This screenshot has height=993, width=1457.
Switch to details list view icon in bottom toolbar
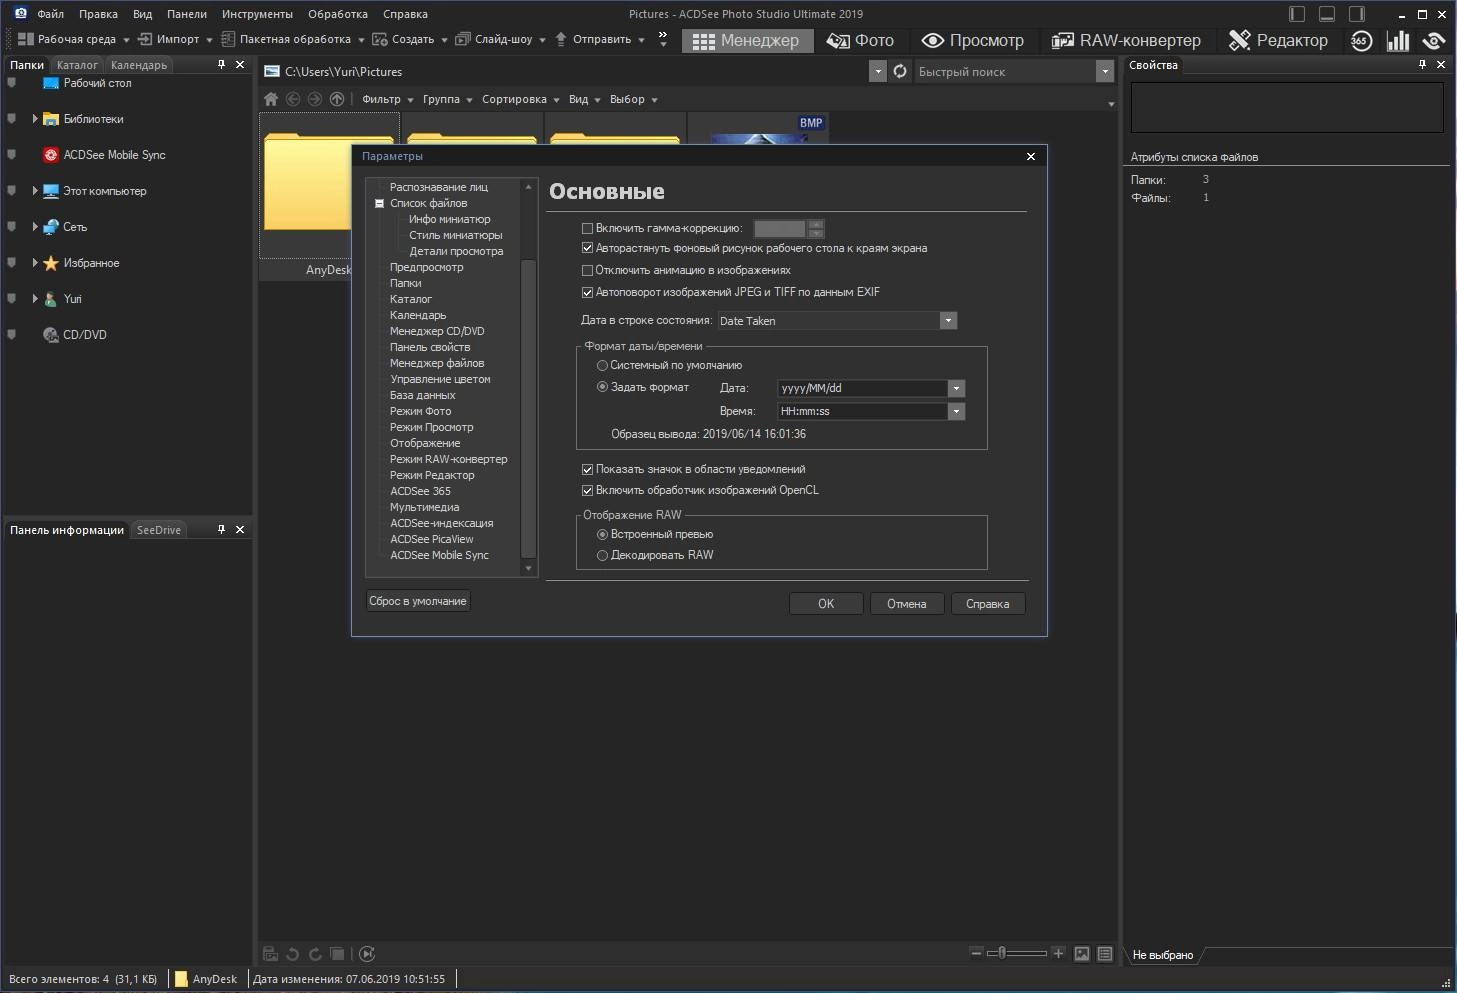[1105, 954]
